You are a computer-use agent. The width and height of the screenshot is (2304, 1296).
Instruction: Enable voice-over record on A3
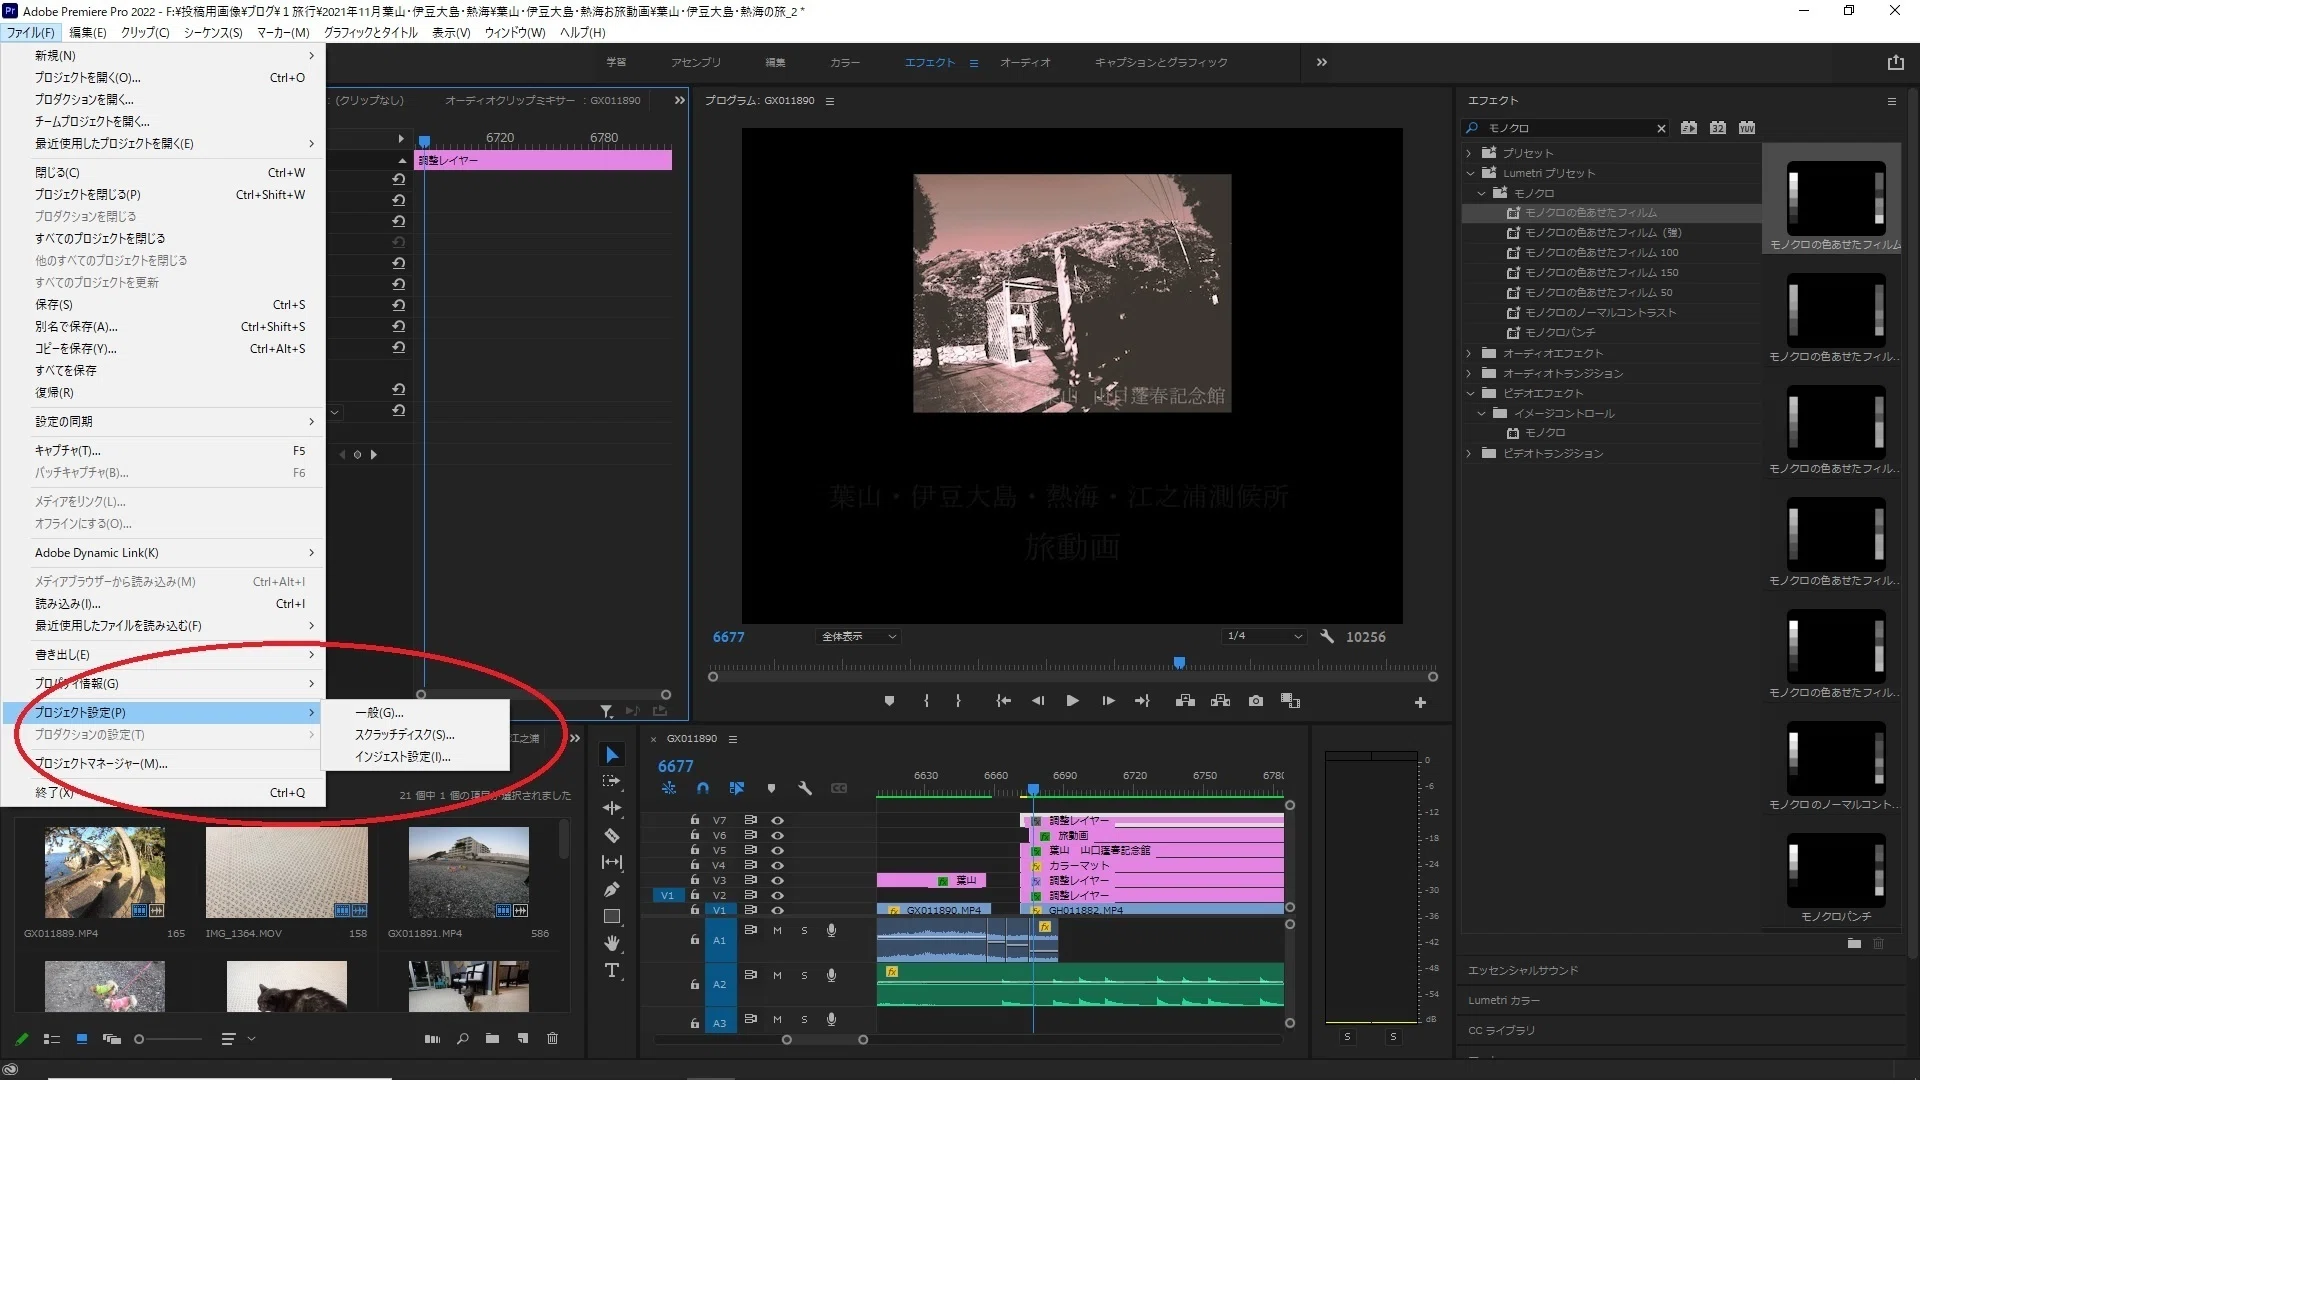coord(831,1019)
